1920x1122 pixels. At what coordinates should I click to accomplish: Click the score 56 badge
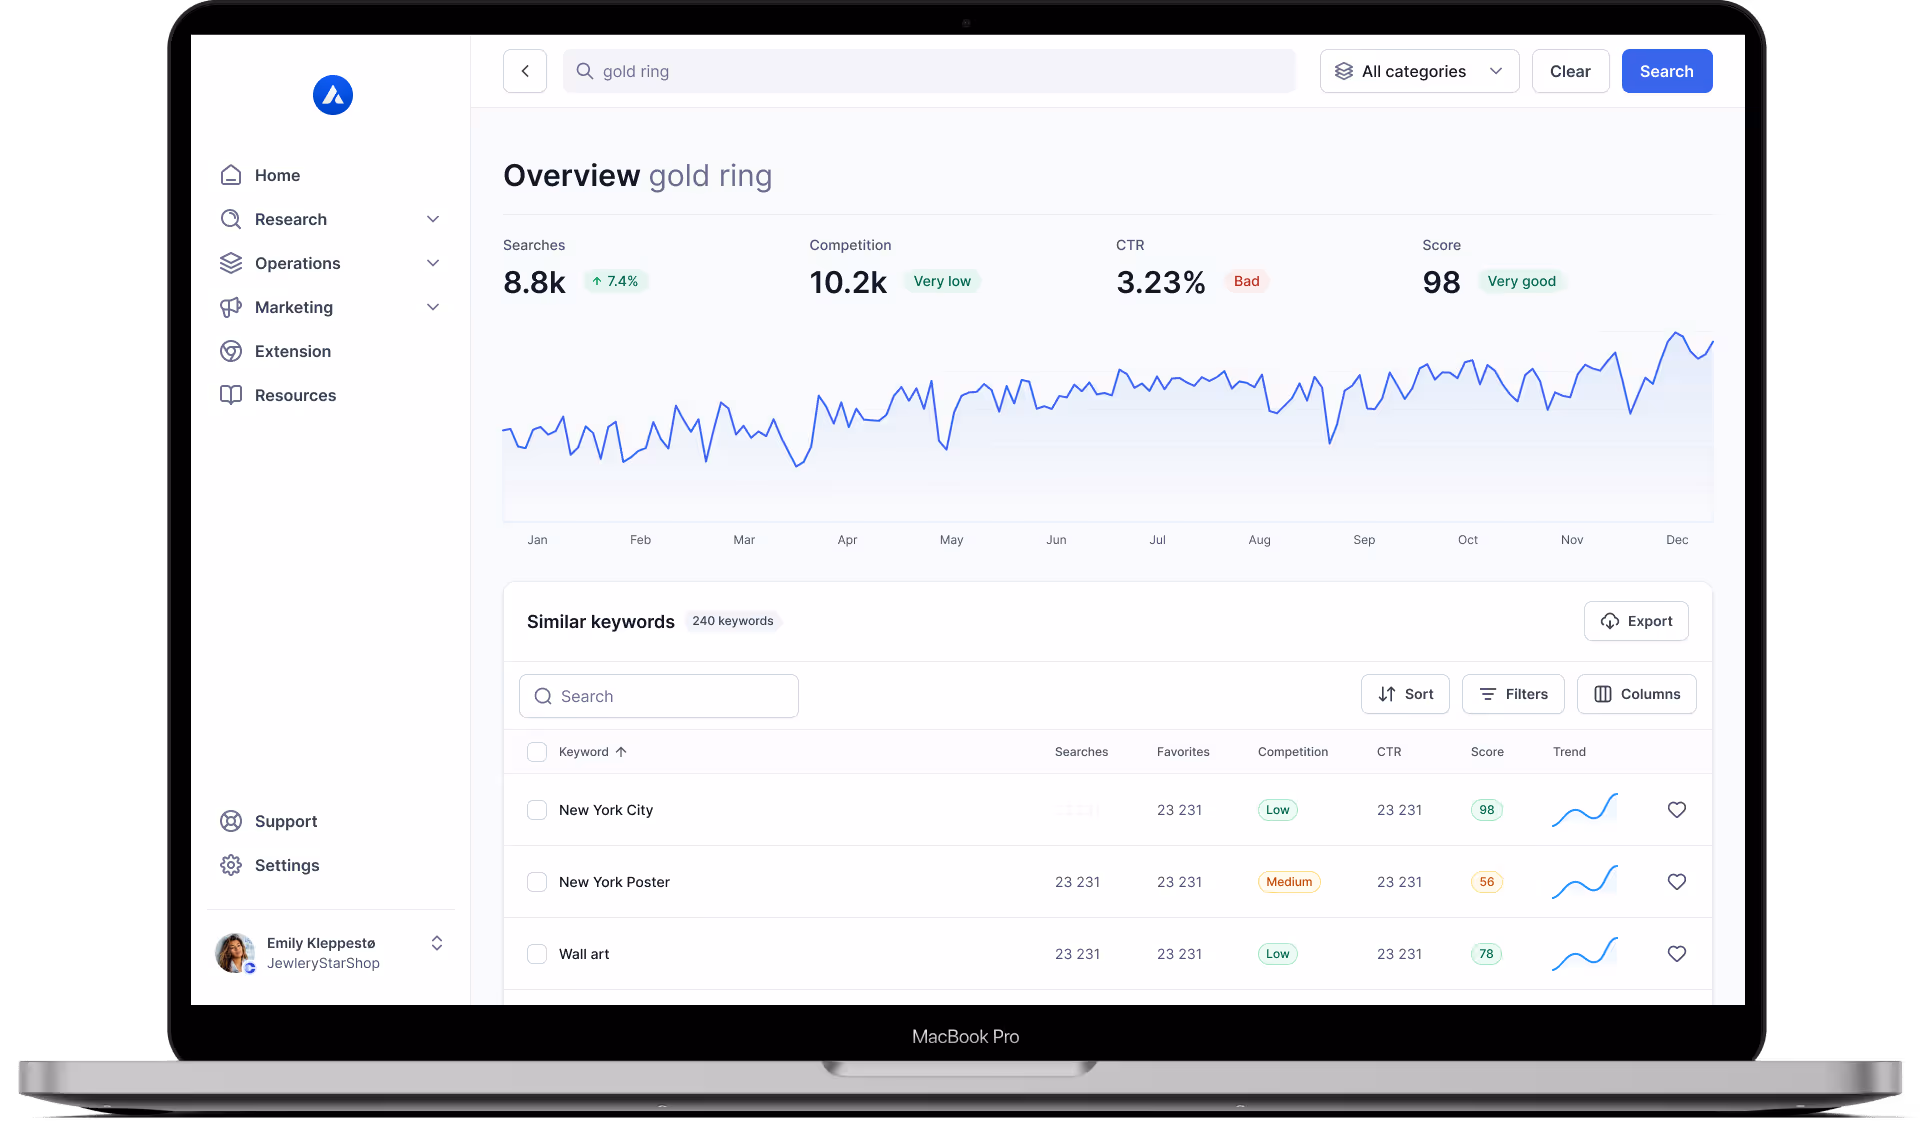coord(1487,882)
